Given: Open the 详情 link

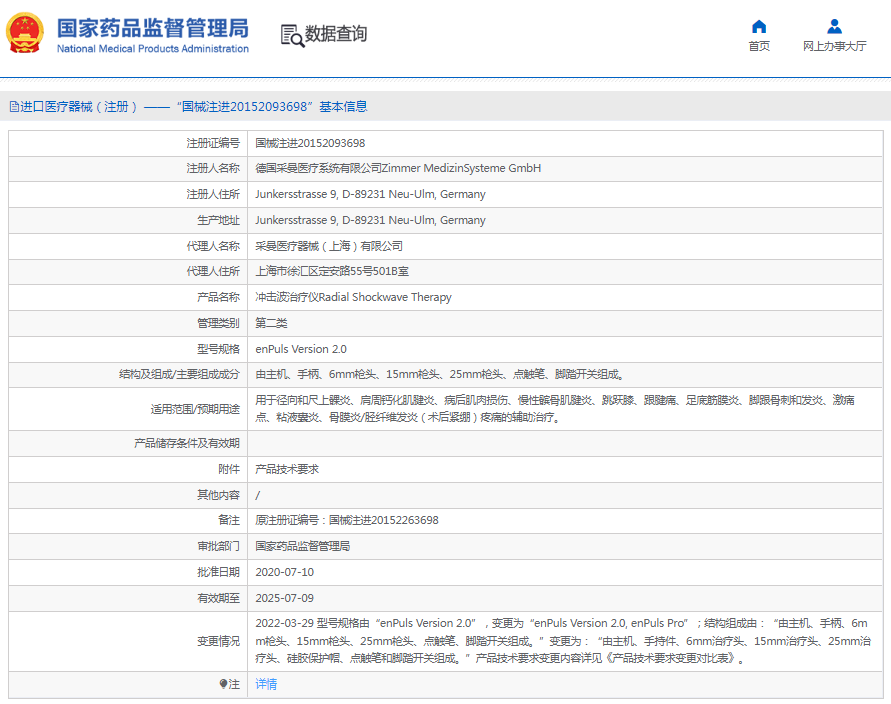Looking at the screenshot, I should tap(266, 684).
